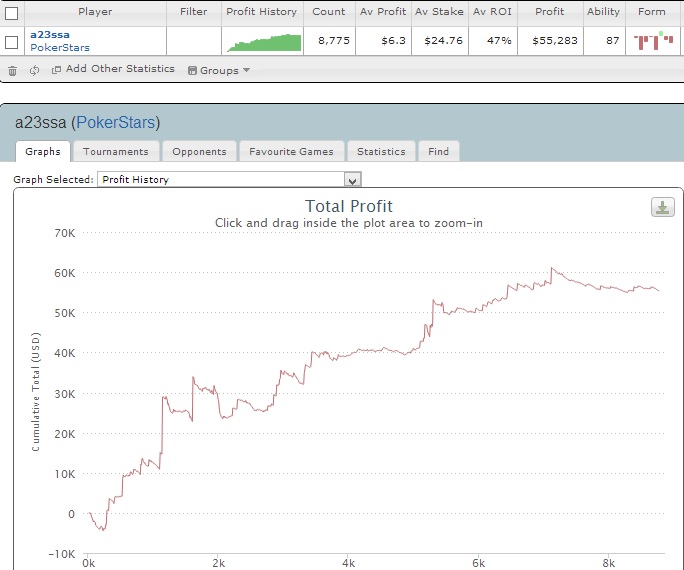Click the 60K y-axis label
Screen dimensions: 684x570
[65, 273]
